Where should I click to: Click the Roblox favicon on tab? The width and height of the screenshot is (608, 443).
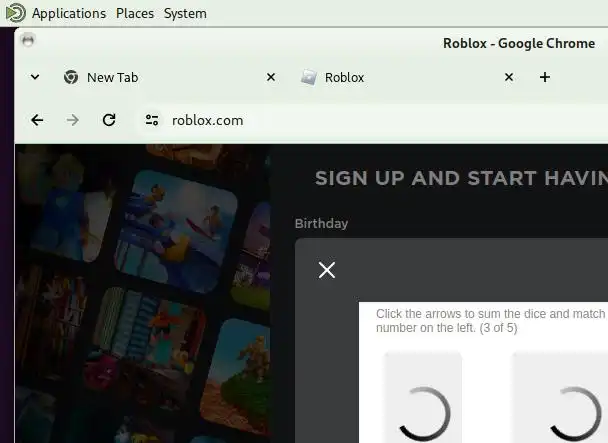click(x=309, y=77)
